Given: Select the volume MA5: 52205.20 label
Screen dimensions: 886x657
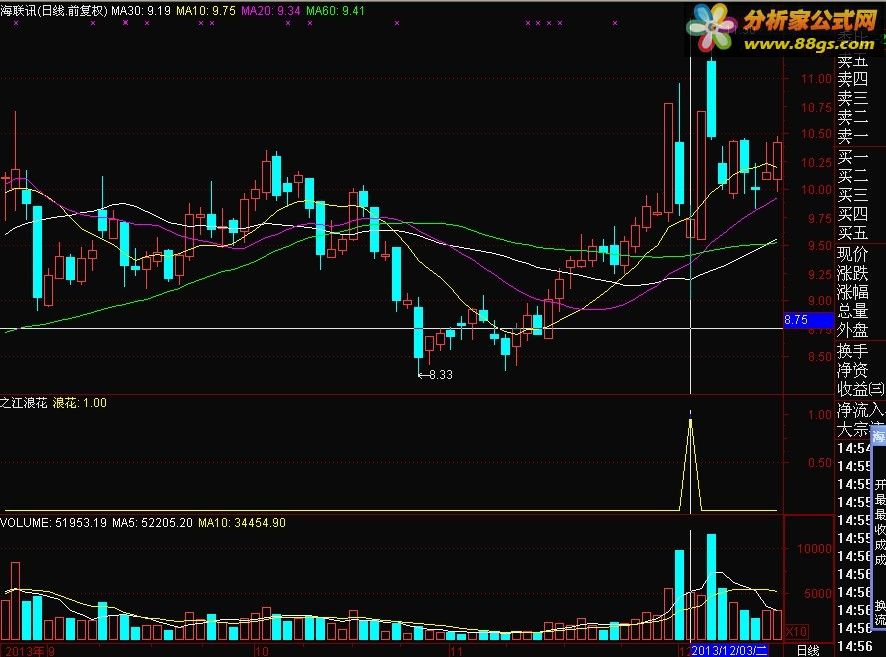Looking at the screenshot, I should click(152, 523).
